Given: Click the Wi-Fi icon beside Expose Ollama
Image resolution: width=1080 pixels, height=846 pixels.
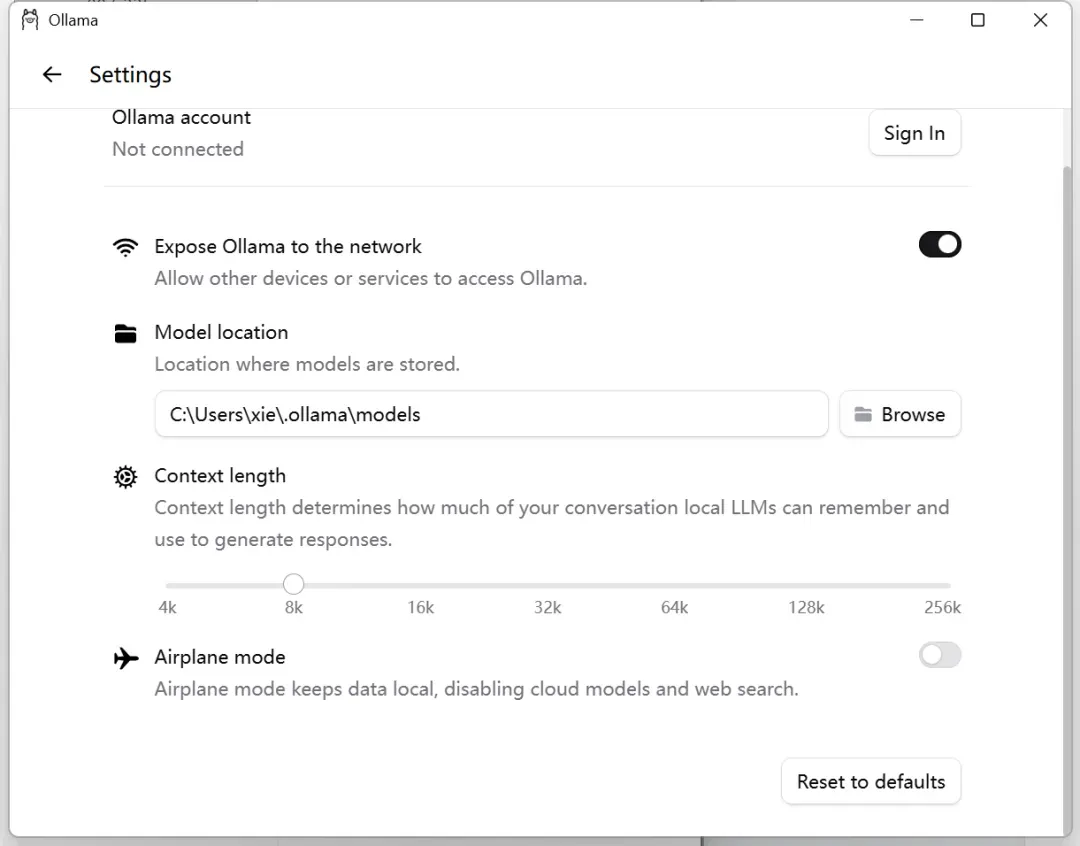Looking at the screenshot, I should point(125,247).
